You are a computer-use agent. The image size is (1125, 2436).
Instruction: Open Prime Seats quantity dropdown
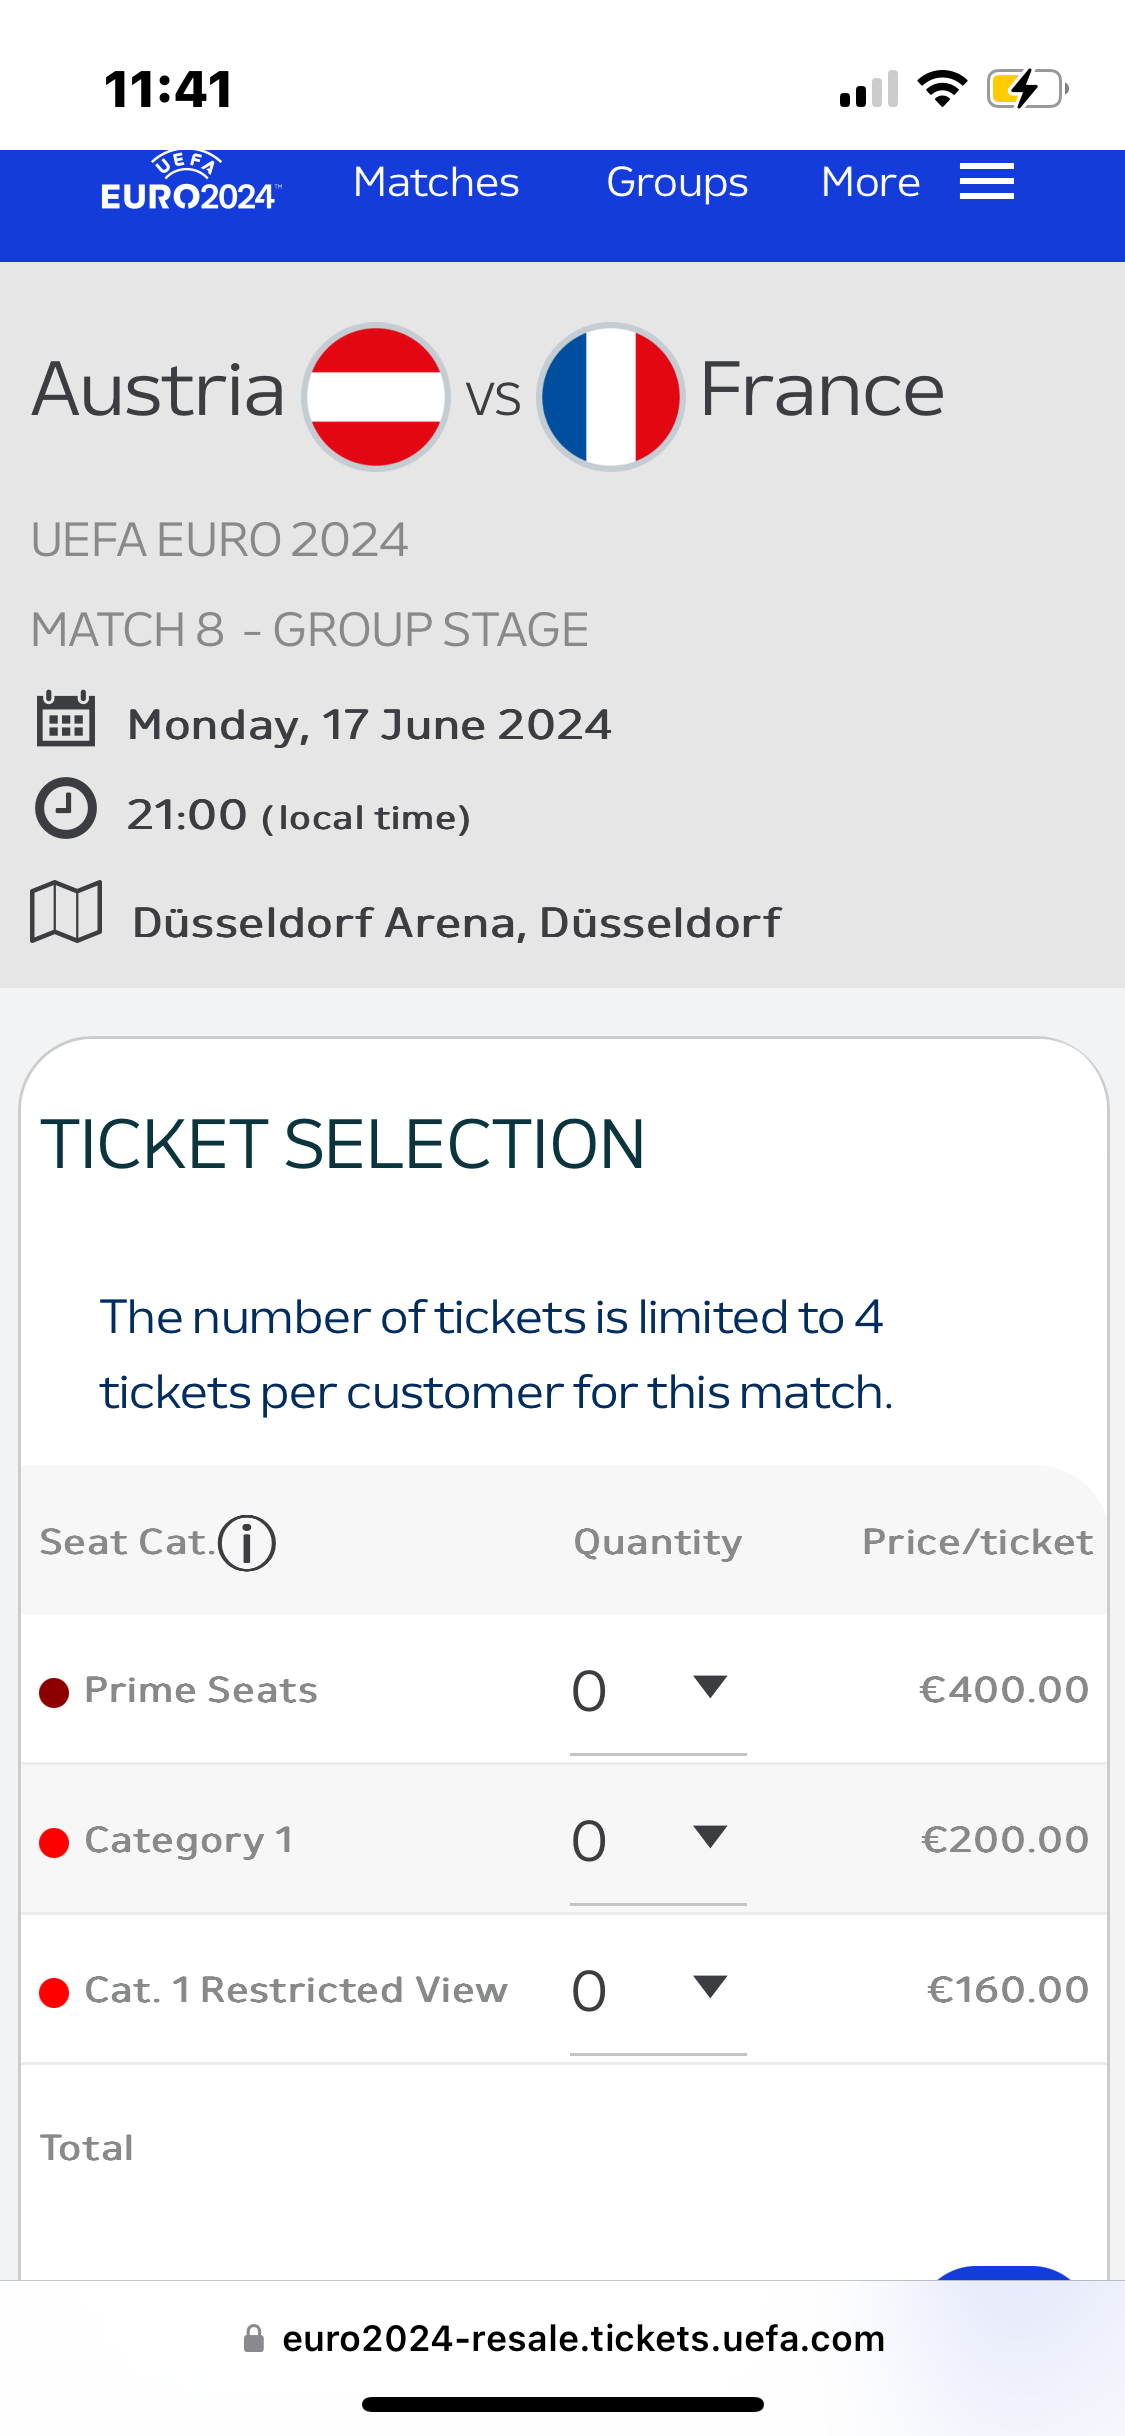point(657,1690)
